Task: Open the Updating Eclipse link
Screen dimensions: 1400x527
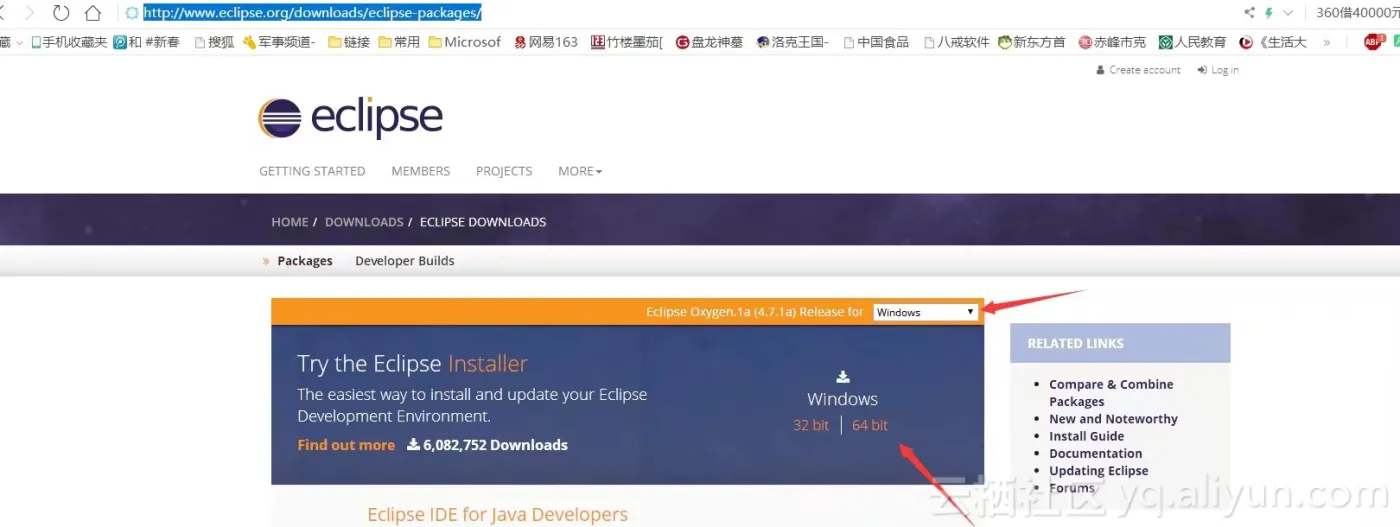Action: click(1098, 471)
